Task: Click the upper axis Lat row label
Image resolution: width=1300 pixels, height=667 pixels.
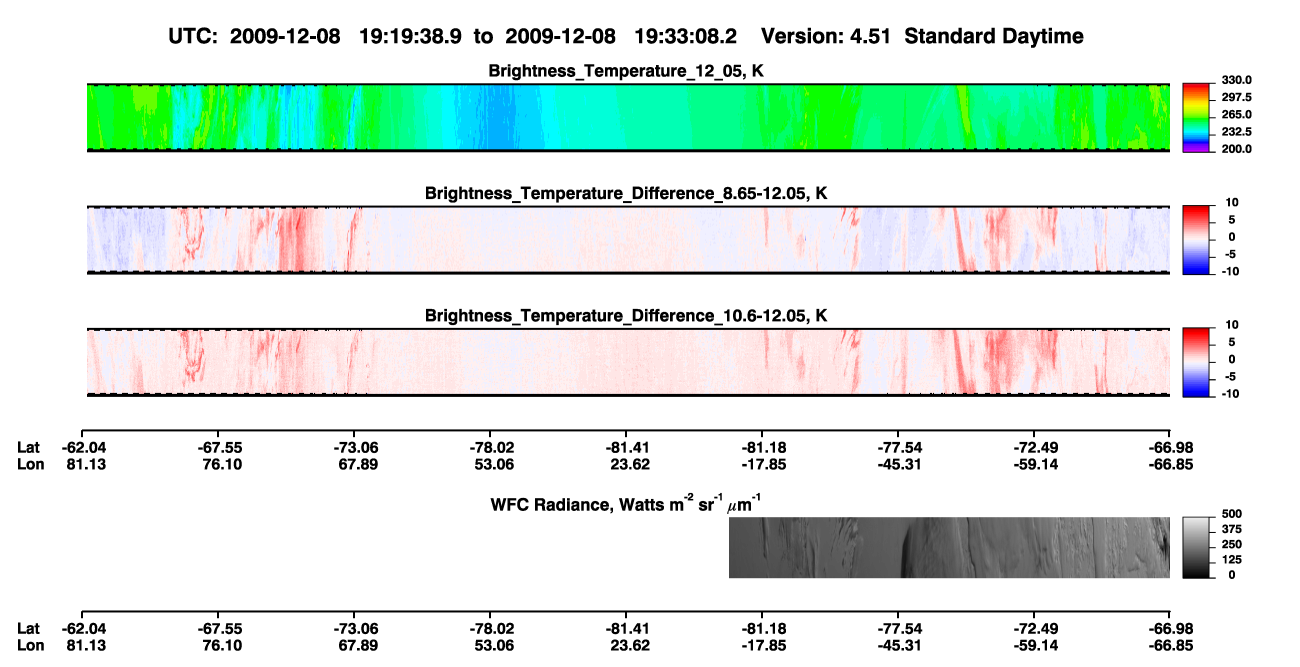Action: pyautogui.click(x=28, y=447)
